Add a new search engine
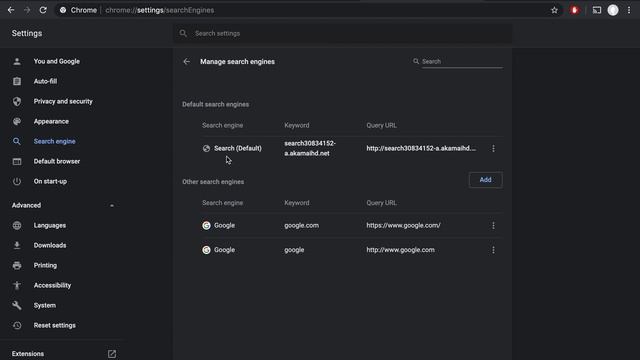 click(x=485, y=180)
